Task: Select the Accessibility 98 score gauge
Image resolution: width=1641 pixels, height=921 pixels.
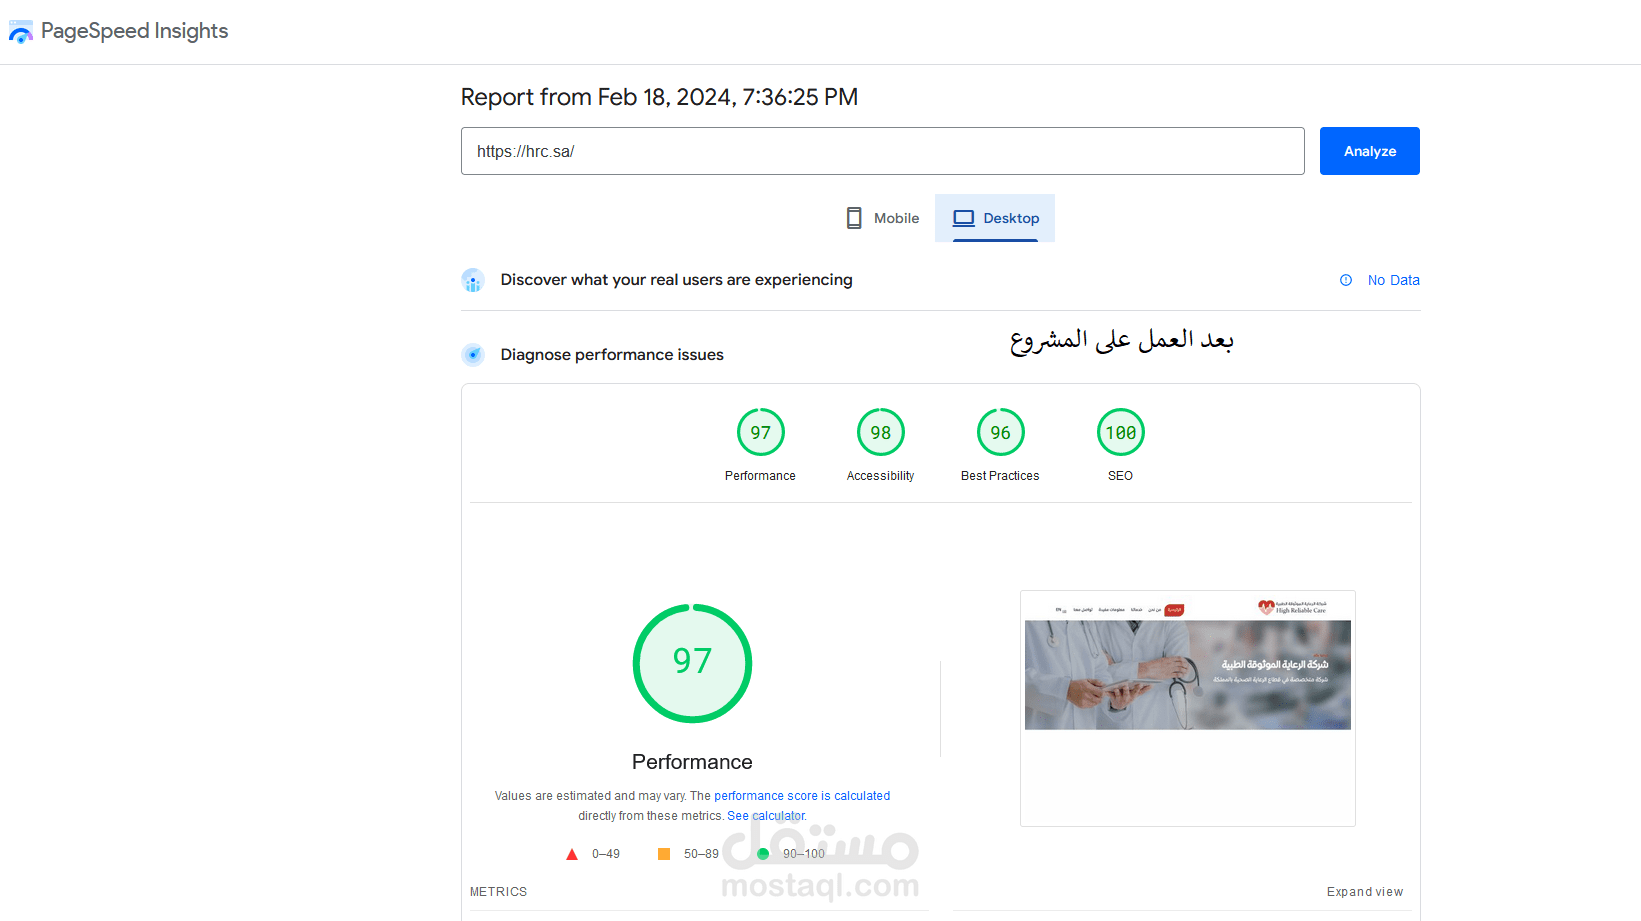Action: click(x=881, y=432)
